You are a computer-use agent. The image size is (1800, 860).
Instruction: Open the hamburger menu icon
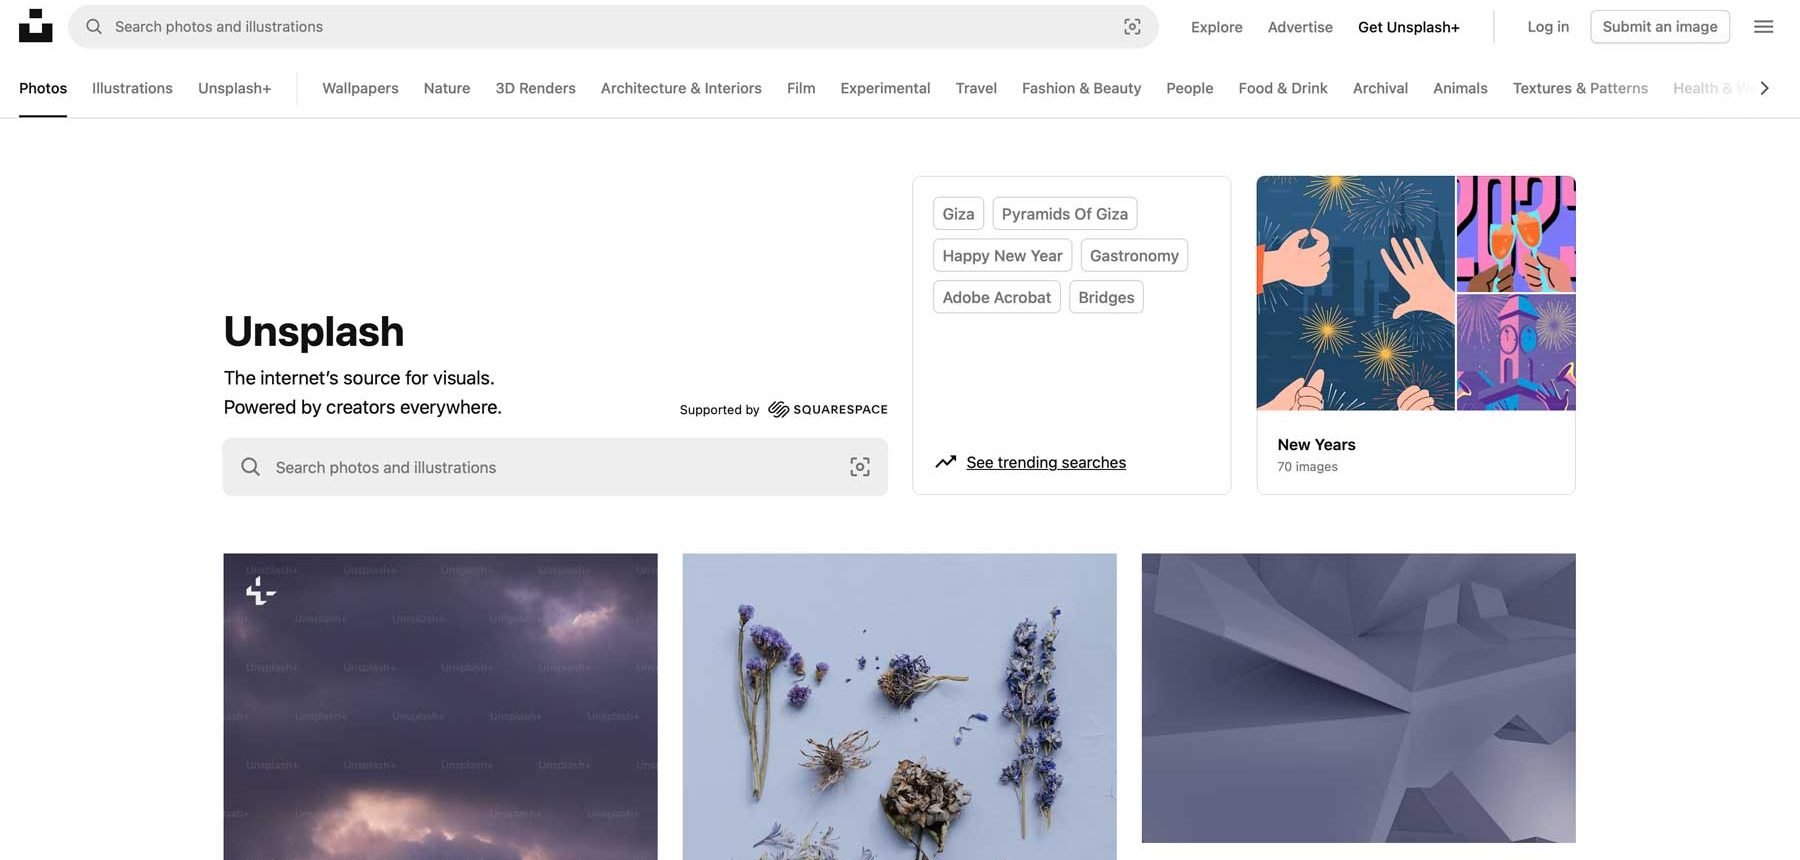1763,27
